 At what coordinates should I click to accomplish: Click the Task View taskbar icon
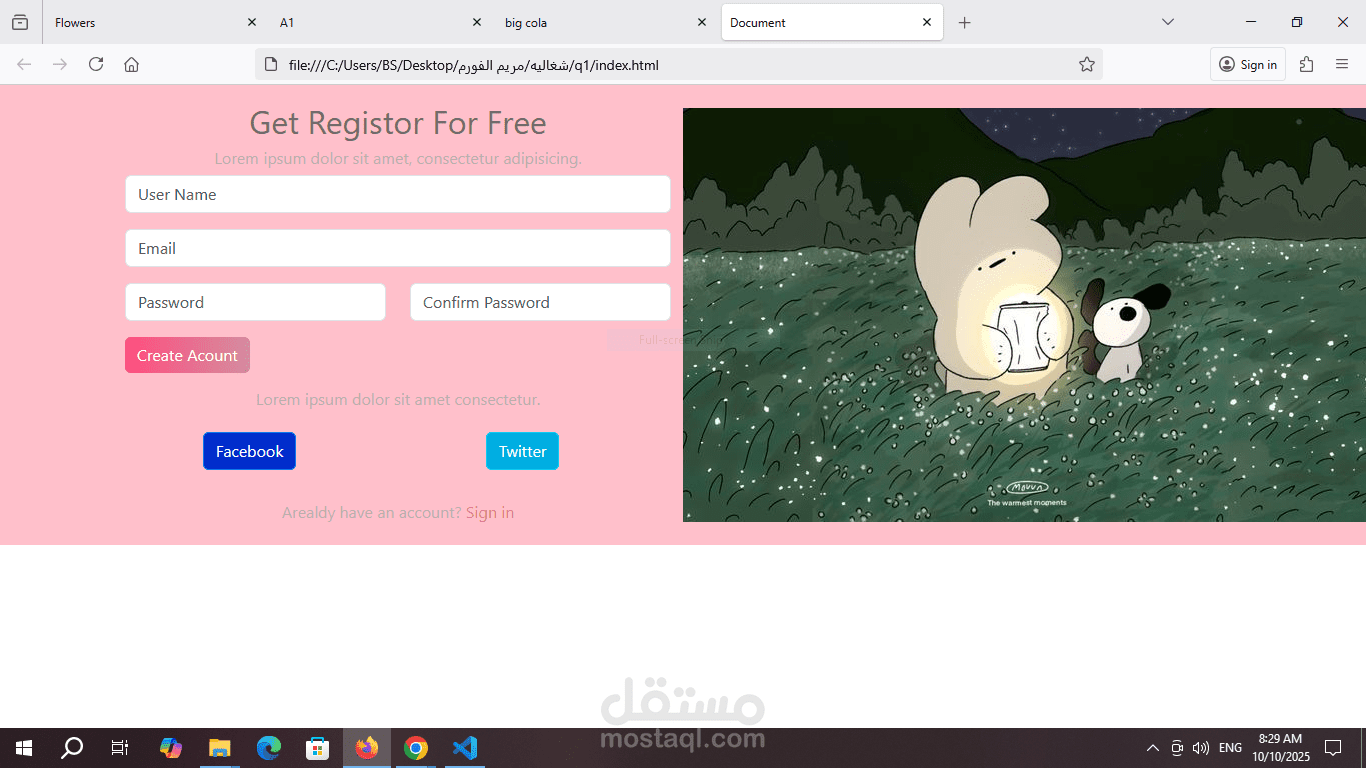coord(118,747)
